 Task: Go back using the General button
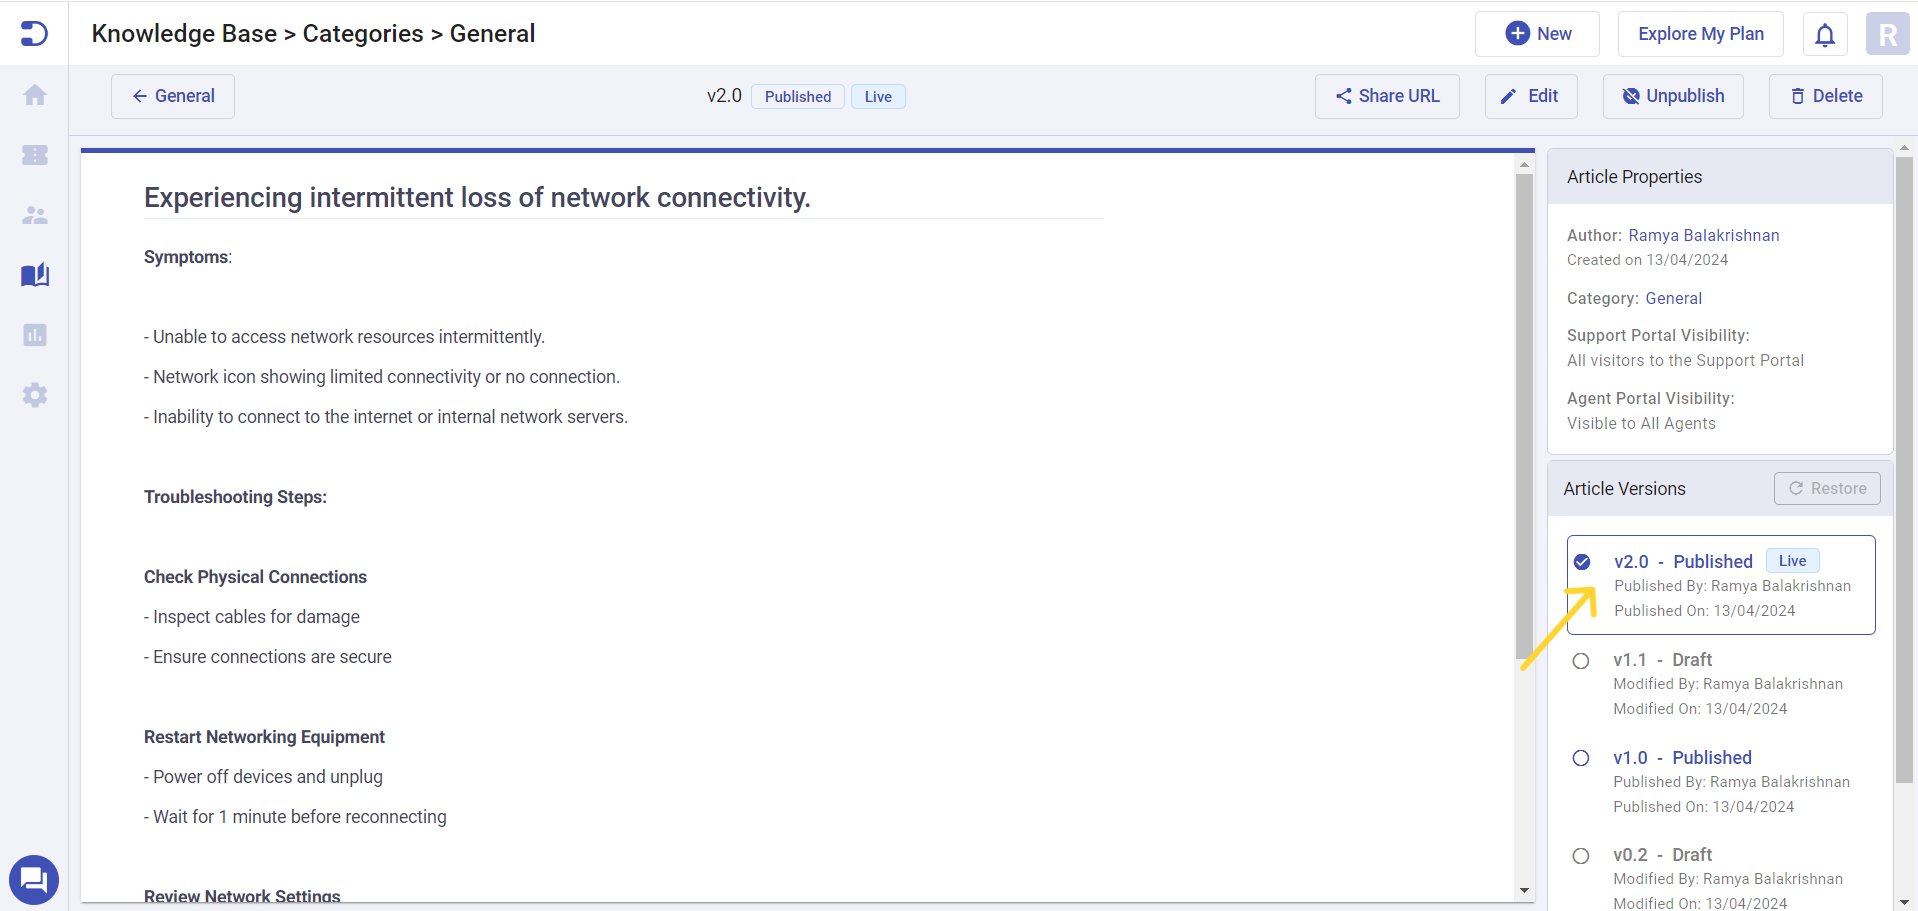click(x=173, y=96)
